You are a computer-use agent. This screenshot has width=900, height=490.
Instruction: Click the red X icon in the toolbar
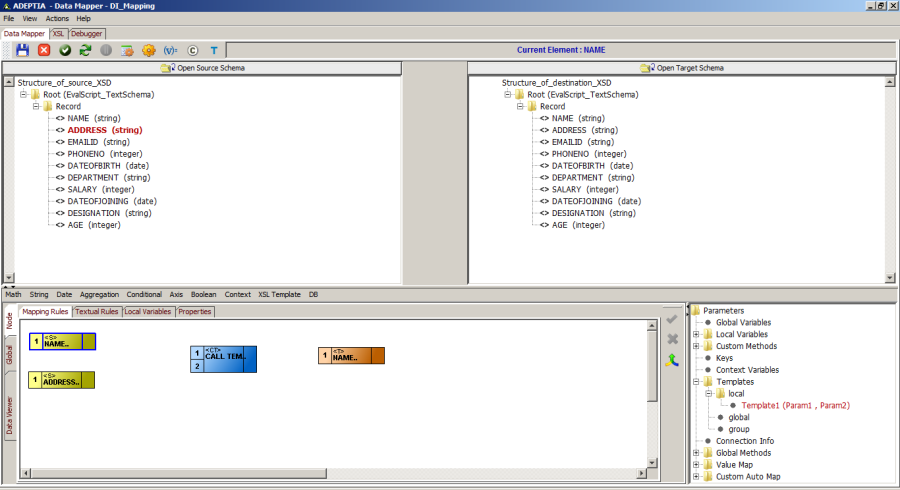tap(44, 50)
